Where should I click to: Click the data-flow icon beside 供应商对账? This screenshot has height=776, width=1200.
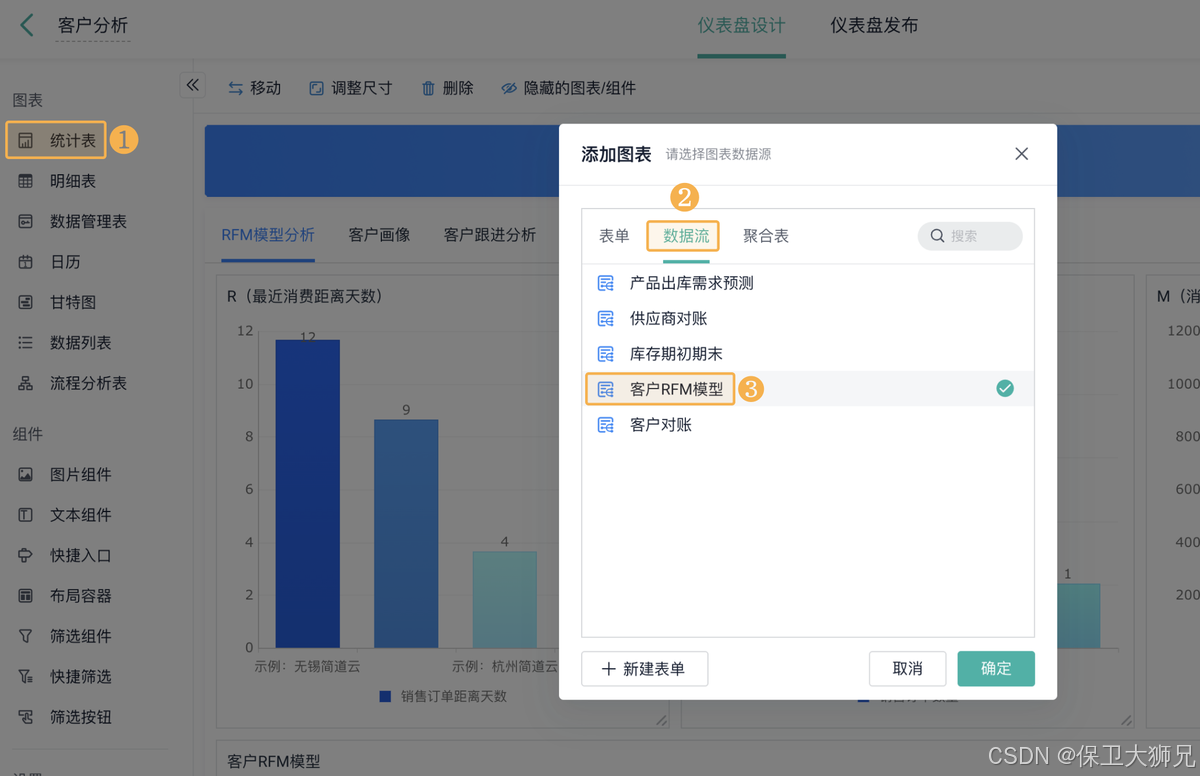[x=605, y=319]
